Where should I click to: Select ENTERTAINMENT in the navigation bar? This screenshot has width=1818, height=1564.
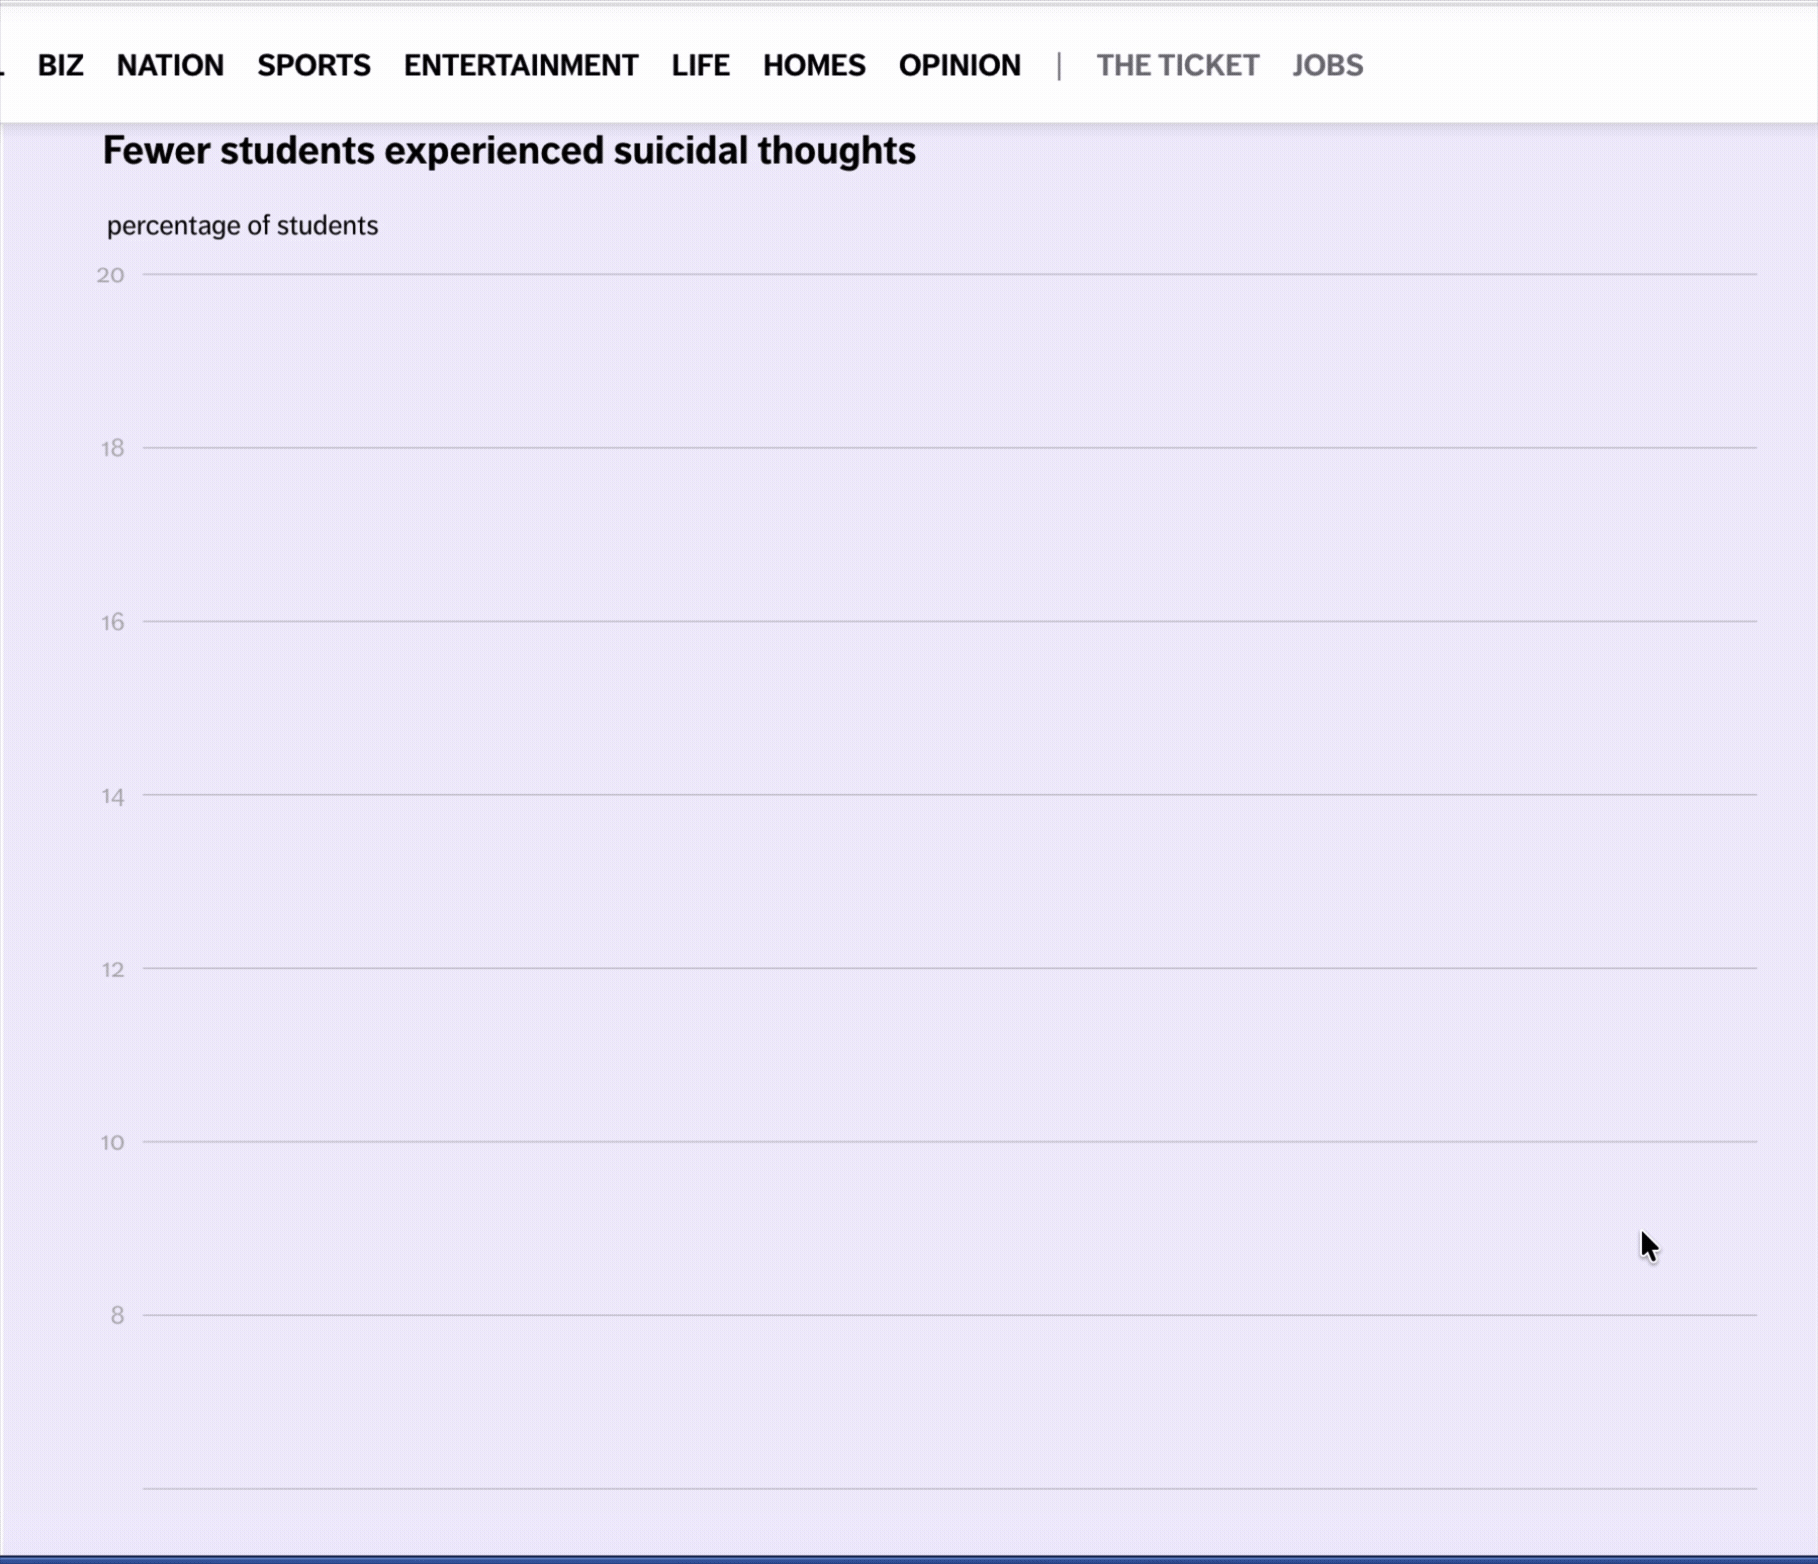(521, 65)
